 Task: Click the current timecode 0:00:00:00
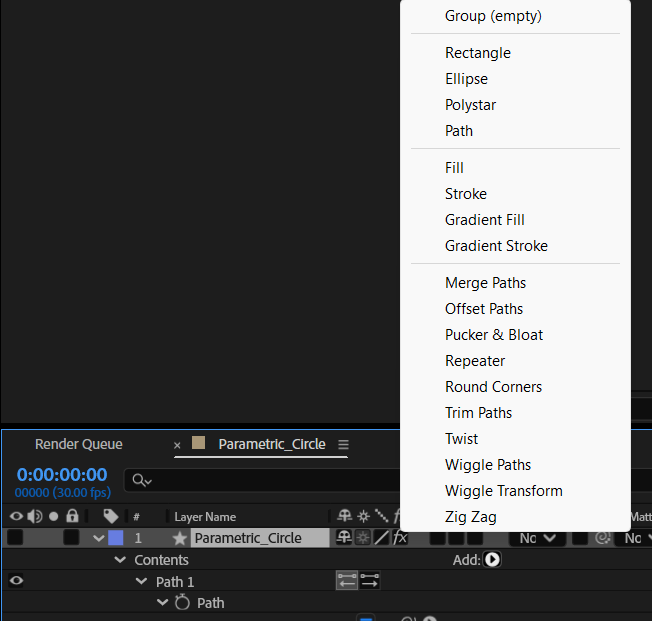(62, 475)
